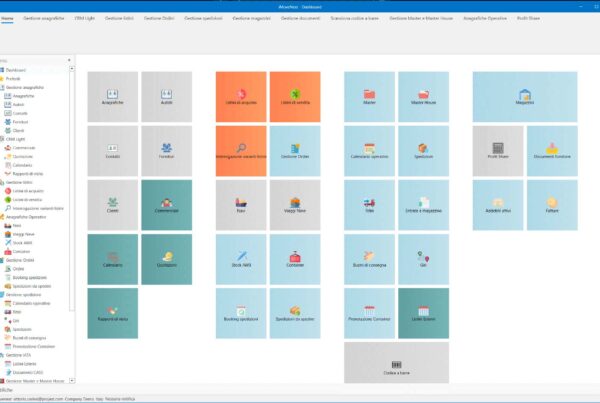Open the Addebiti attivi tile
This screenshot has height=403, width=600.
pyautogui.click(x=498, y=205)
